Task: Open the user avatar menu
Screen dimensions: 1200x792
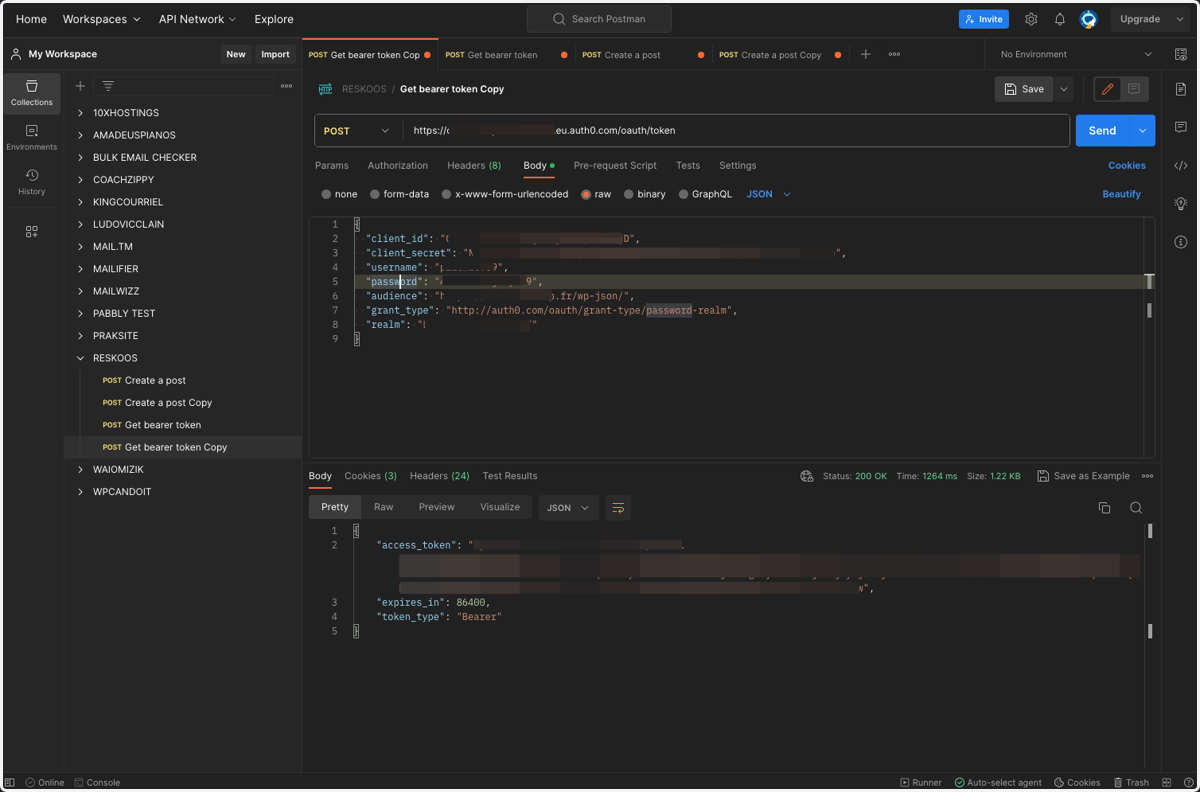Action: 1089,19
